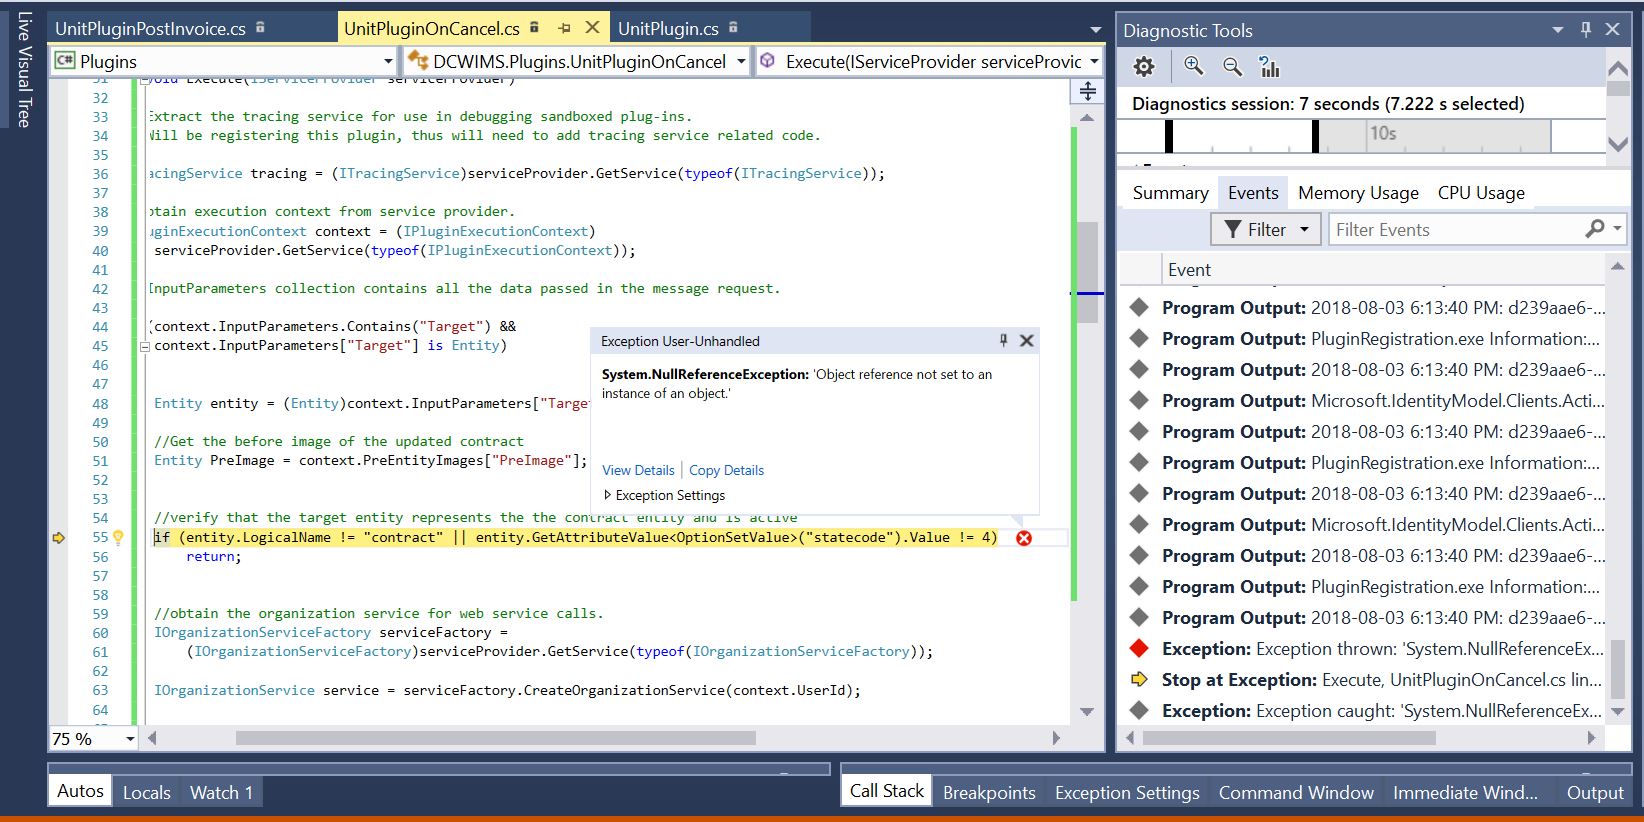Open the Plugins project dropdown
The image size is (1644, 822).
[388, 61]
